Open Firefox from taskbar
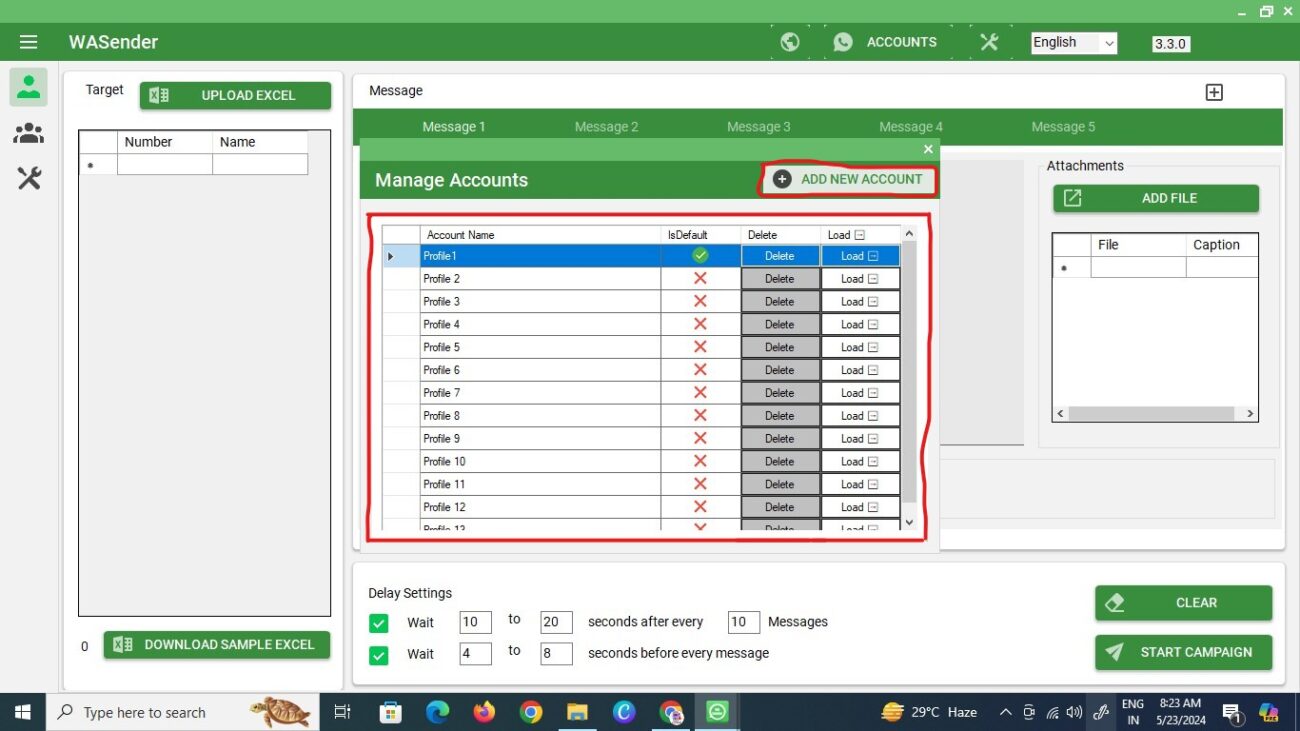The image size is (1300, 731). tap(484, 712)
